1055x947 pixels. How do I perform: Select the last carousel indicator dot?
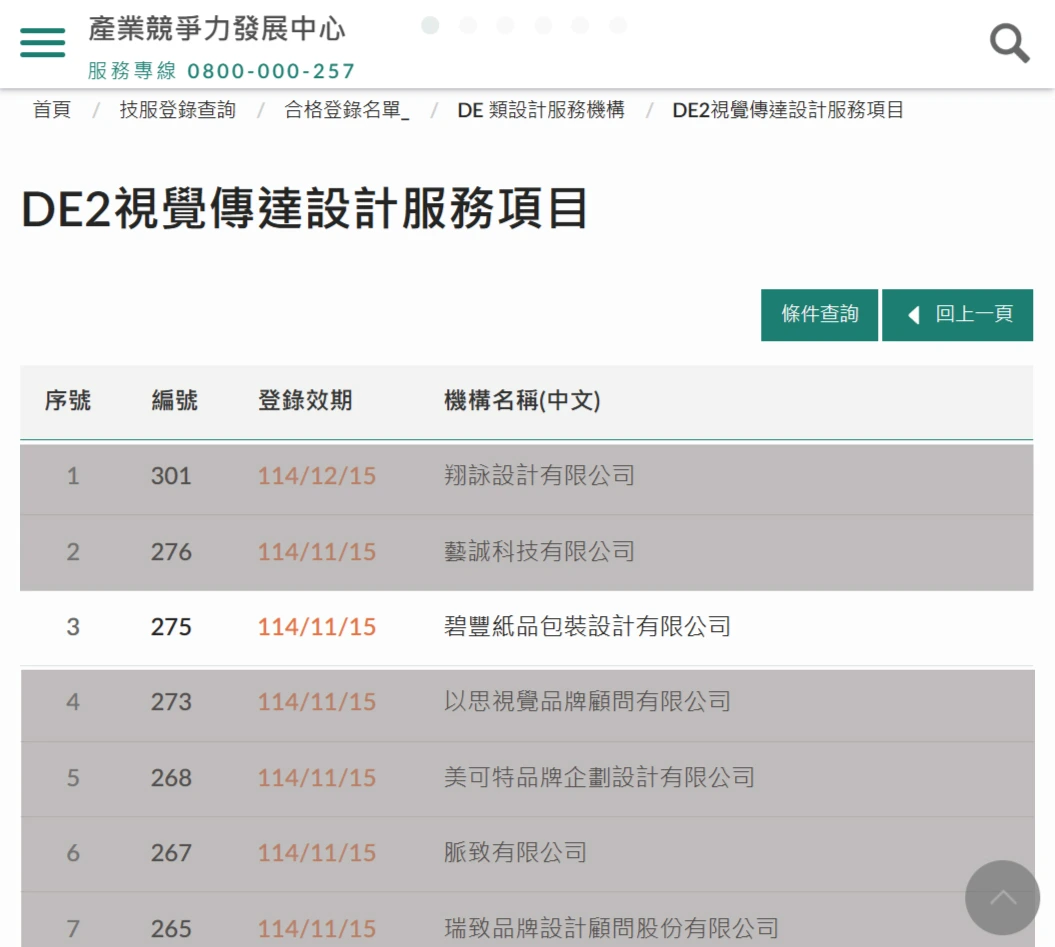pos(618,25)
